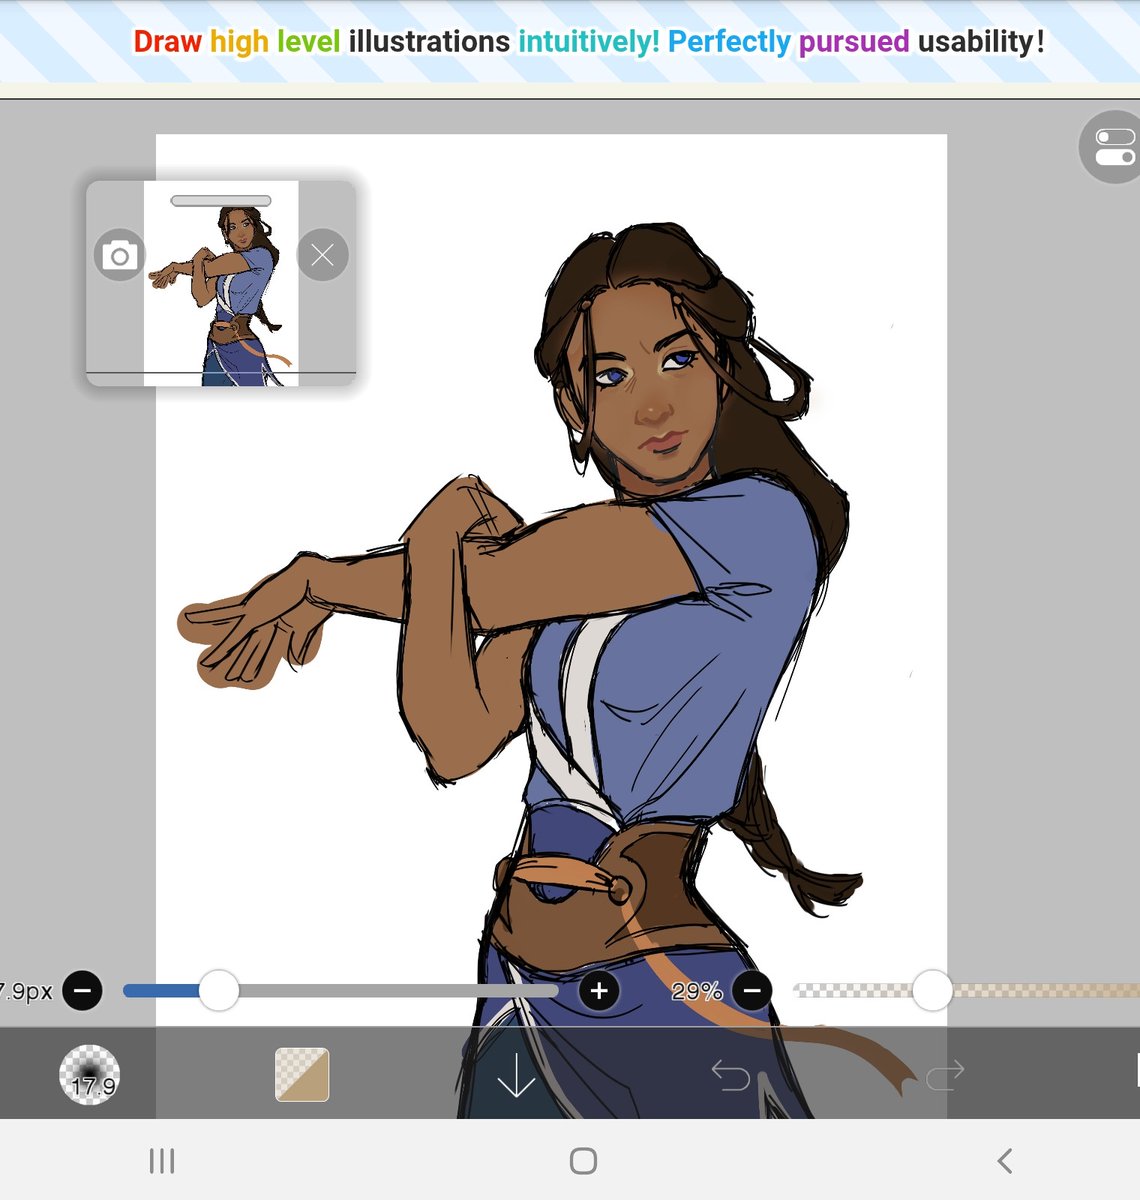Tap the down arrow hide-toolbar icon

[516, 1075]
